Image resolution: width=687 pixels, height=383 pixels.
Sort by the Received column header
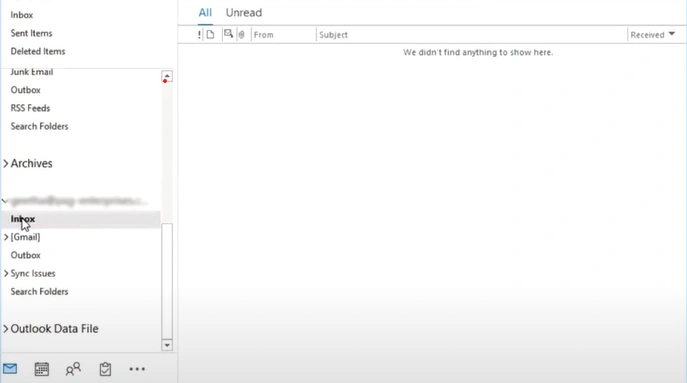pyautogui.click(x=648, y=35)
